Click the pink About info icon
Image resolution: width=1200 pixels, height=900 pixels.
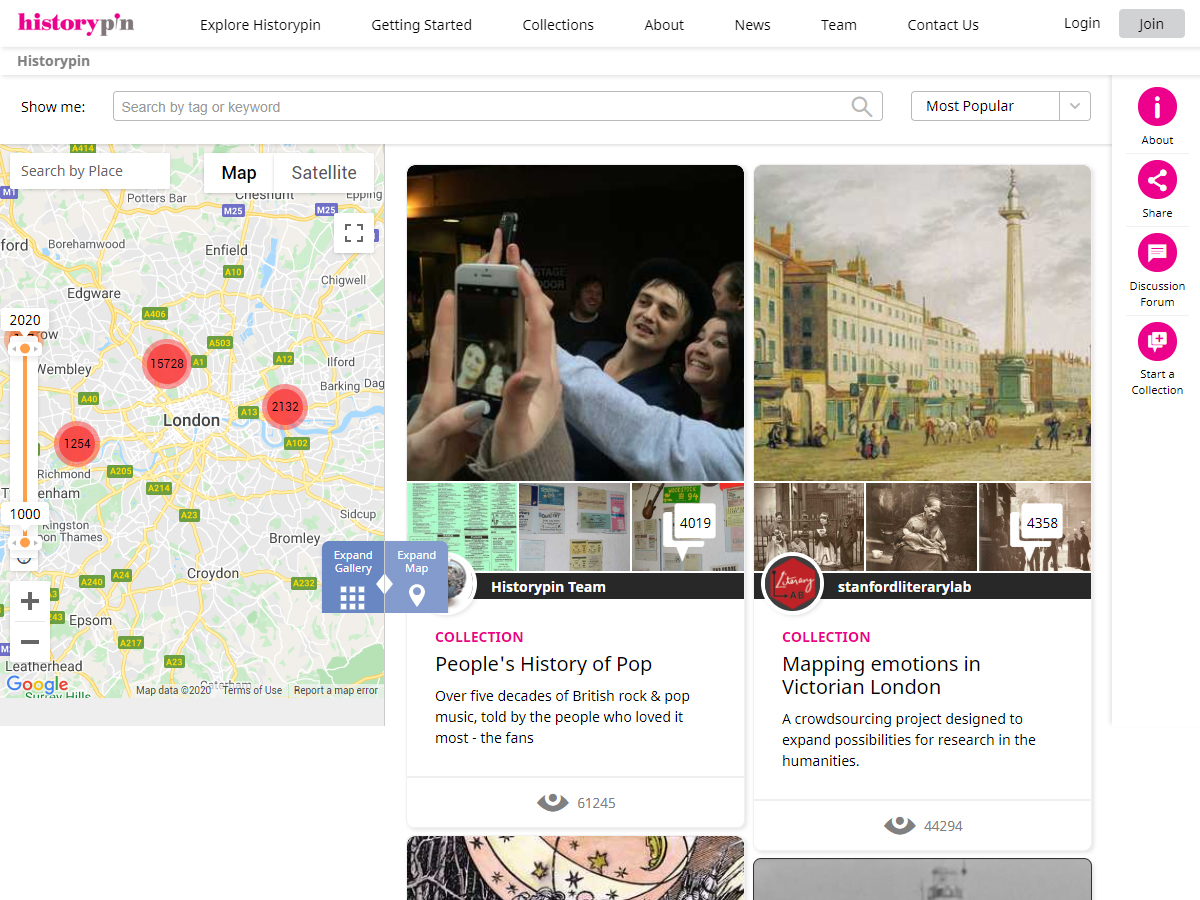(x=1157, y=107)
